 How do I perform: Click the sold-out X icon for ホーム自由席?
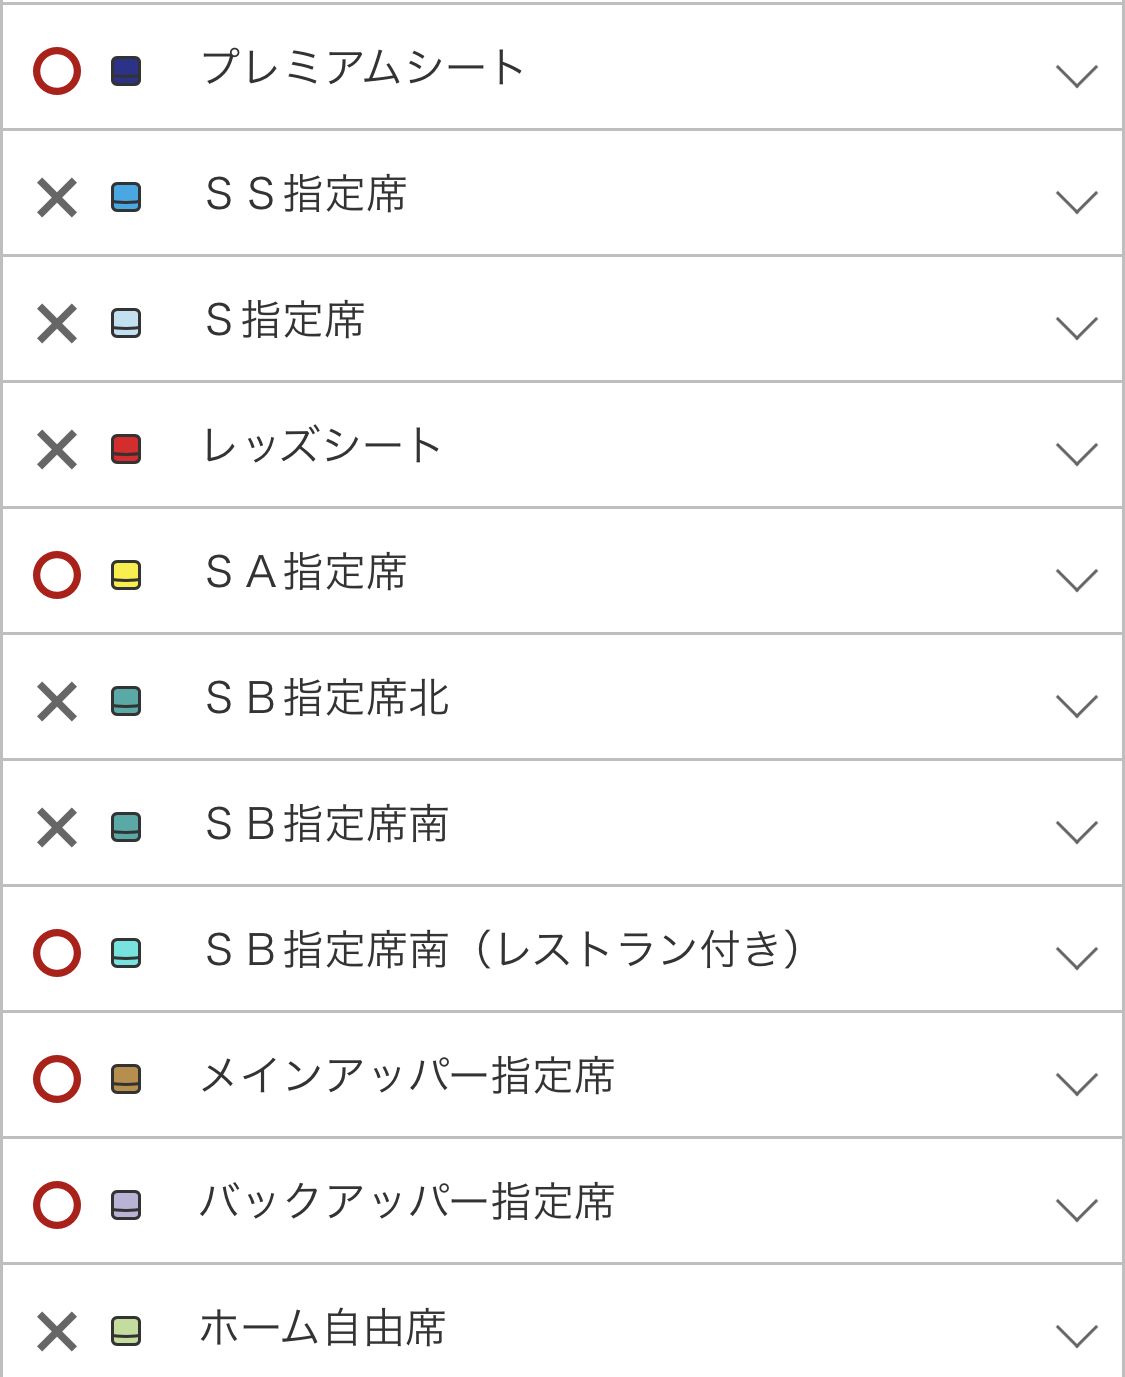[57, 1331]
